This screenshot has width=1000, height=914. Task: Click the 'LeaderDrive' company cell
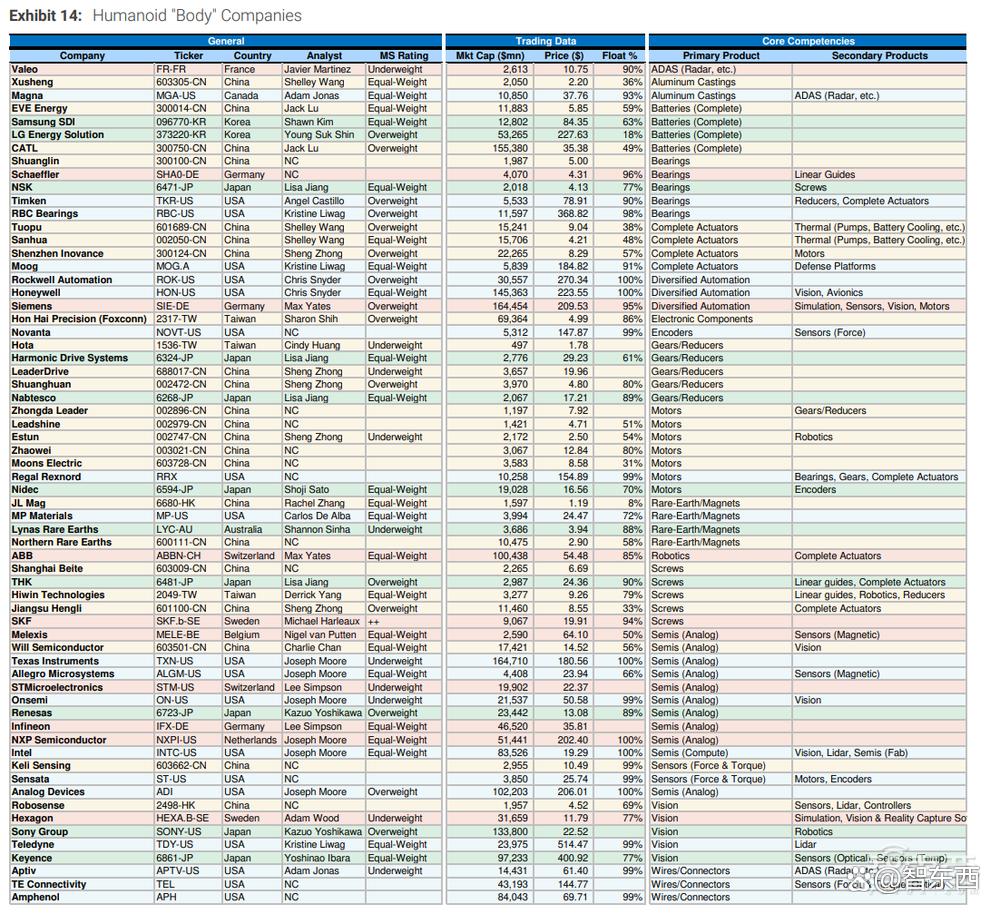[x=40, y=371]
